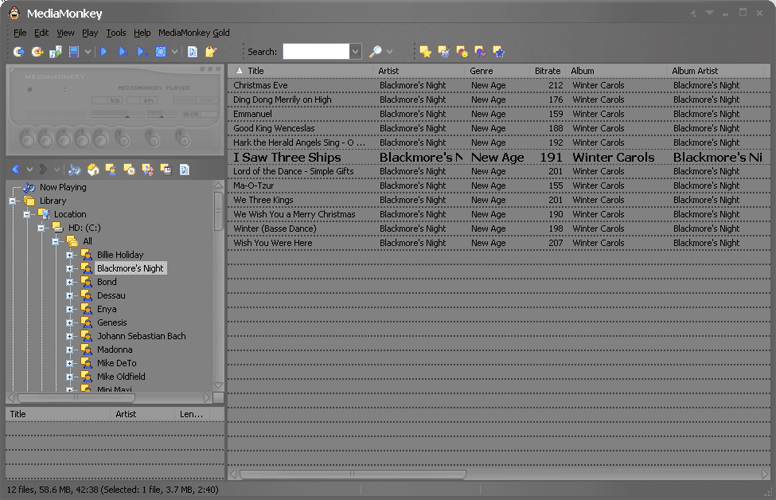Select Madonna in the artist tree
Viewport: 776px width, 500px height.
(114, 350)
